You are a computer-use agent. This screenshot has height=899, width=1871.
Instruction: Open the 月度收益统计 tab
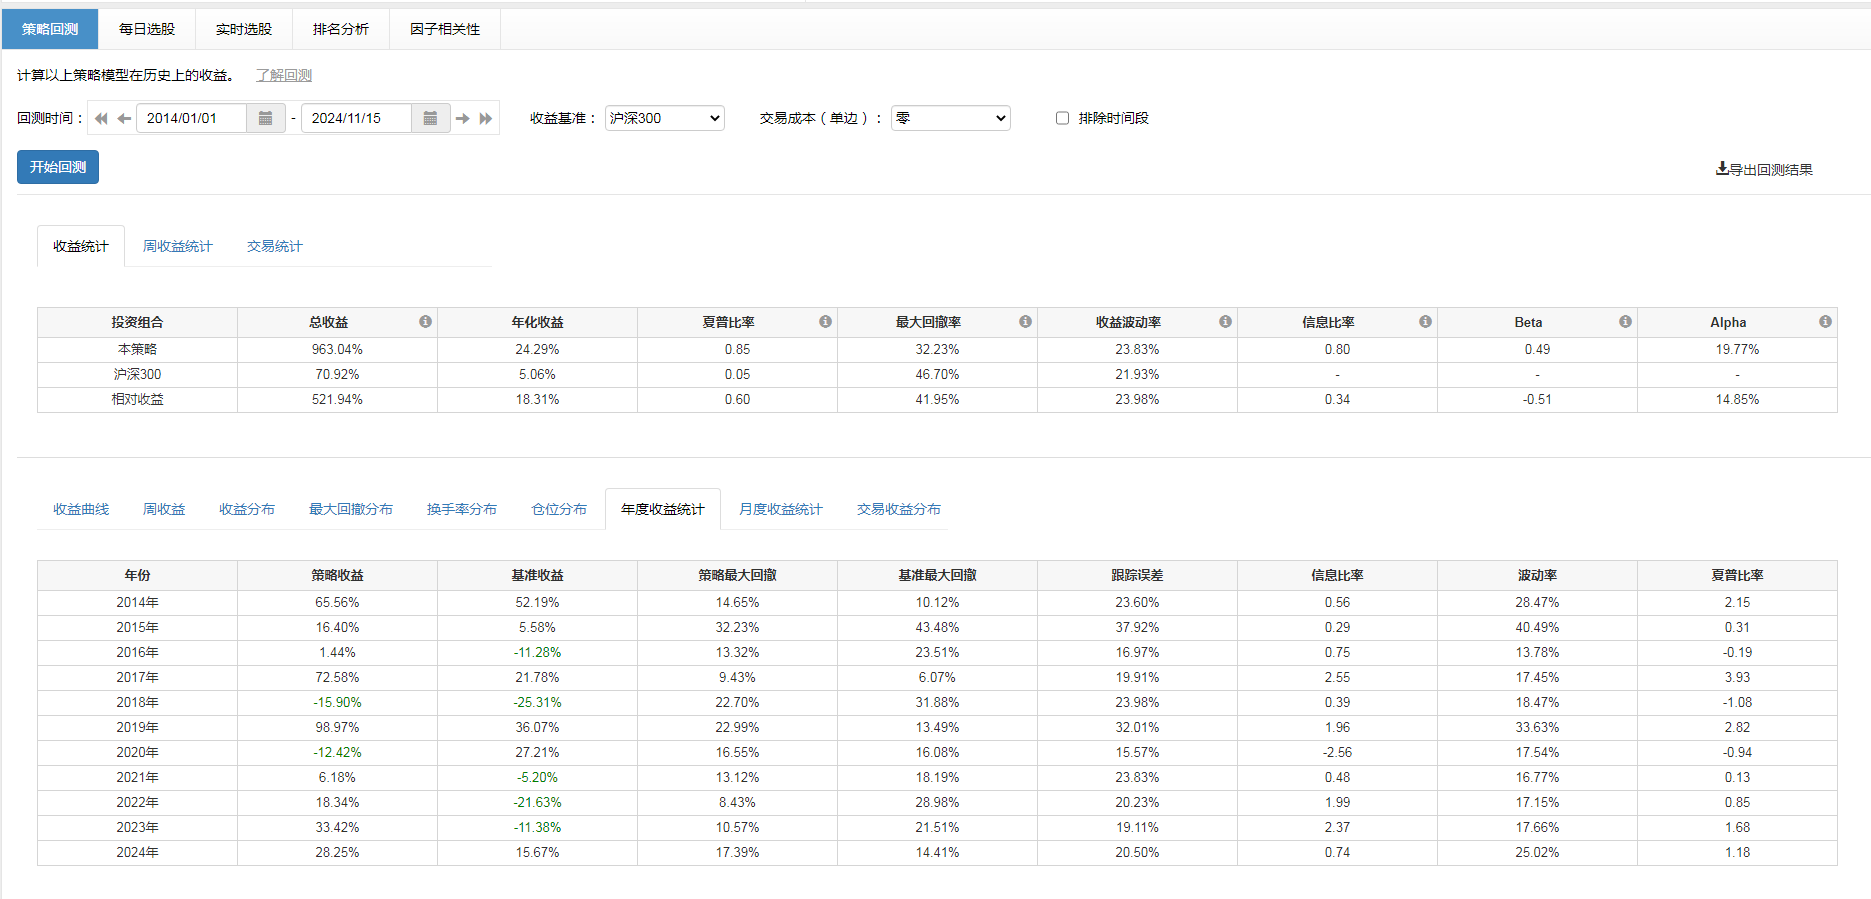tap(780, 509)
